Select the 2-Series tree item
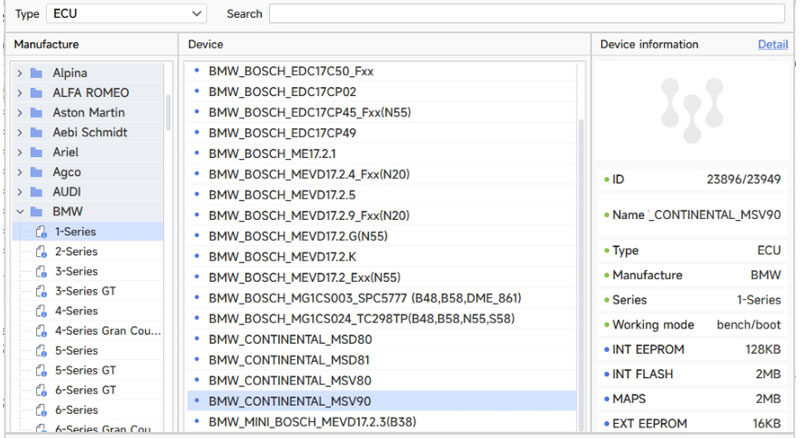This screenshot has height=438, width=800. [88, 252]
